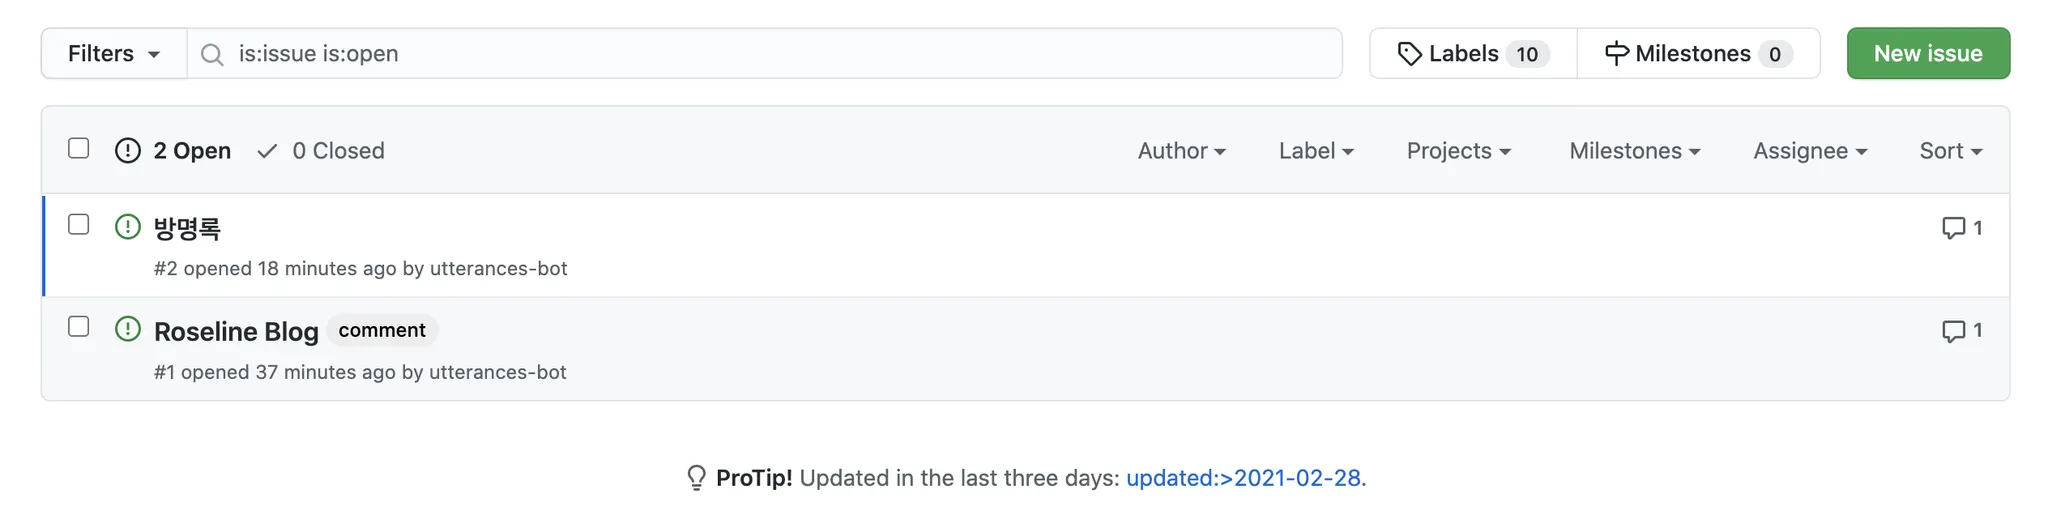Image resolution: width=2048 pixels, height=518 pixels.
Task: Click the ProTip lightbulb icon
Action: [696, 478]
